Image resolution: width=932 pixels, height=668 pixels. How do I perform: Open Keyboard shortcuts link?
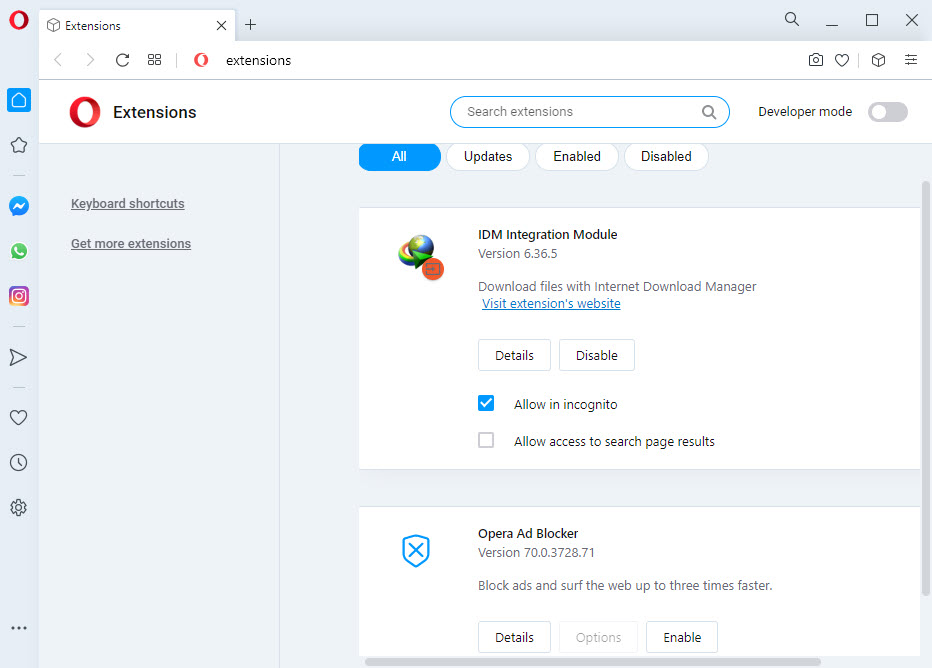click(128, 203)
